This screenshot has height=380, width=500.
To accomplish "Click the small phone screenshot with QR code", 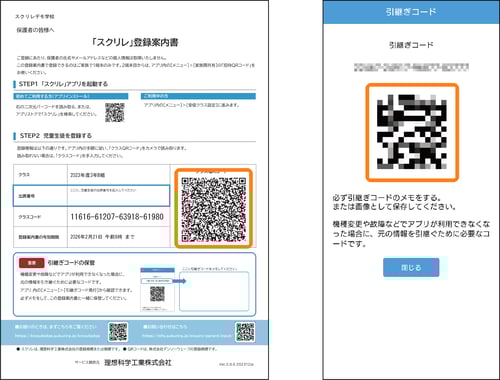I will coord(157,289).
